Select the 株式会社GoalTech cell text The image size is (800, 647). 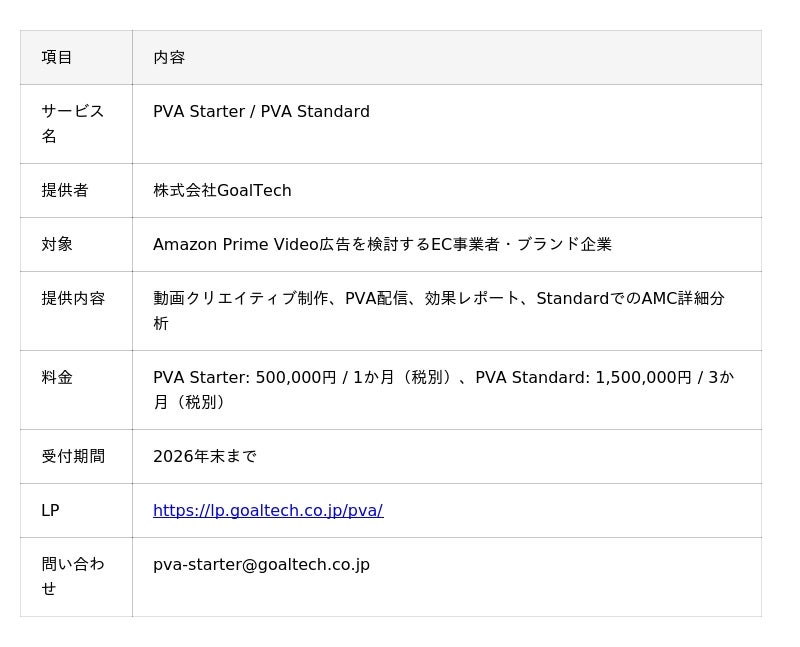tap(222, 190)
